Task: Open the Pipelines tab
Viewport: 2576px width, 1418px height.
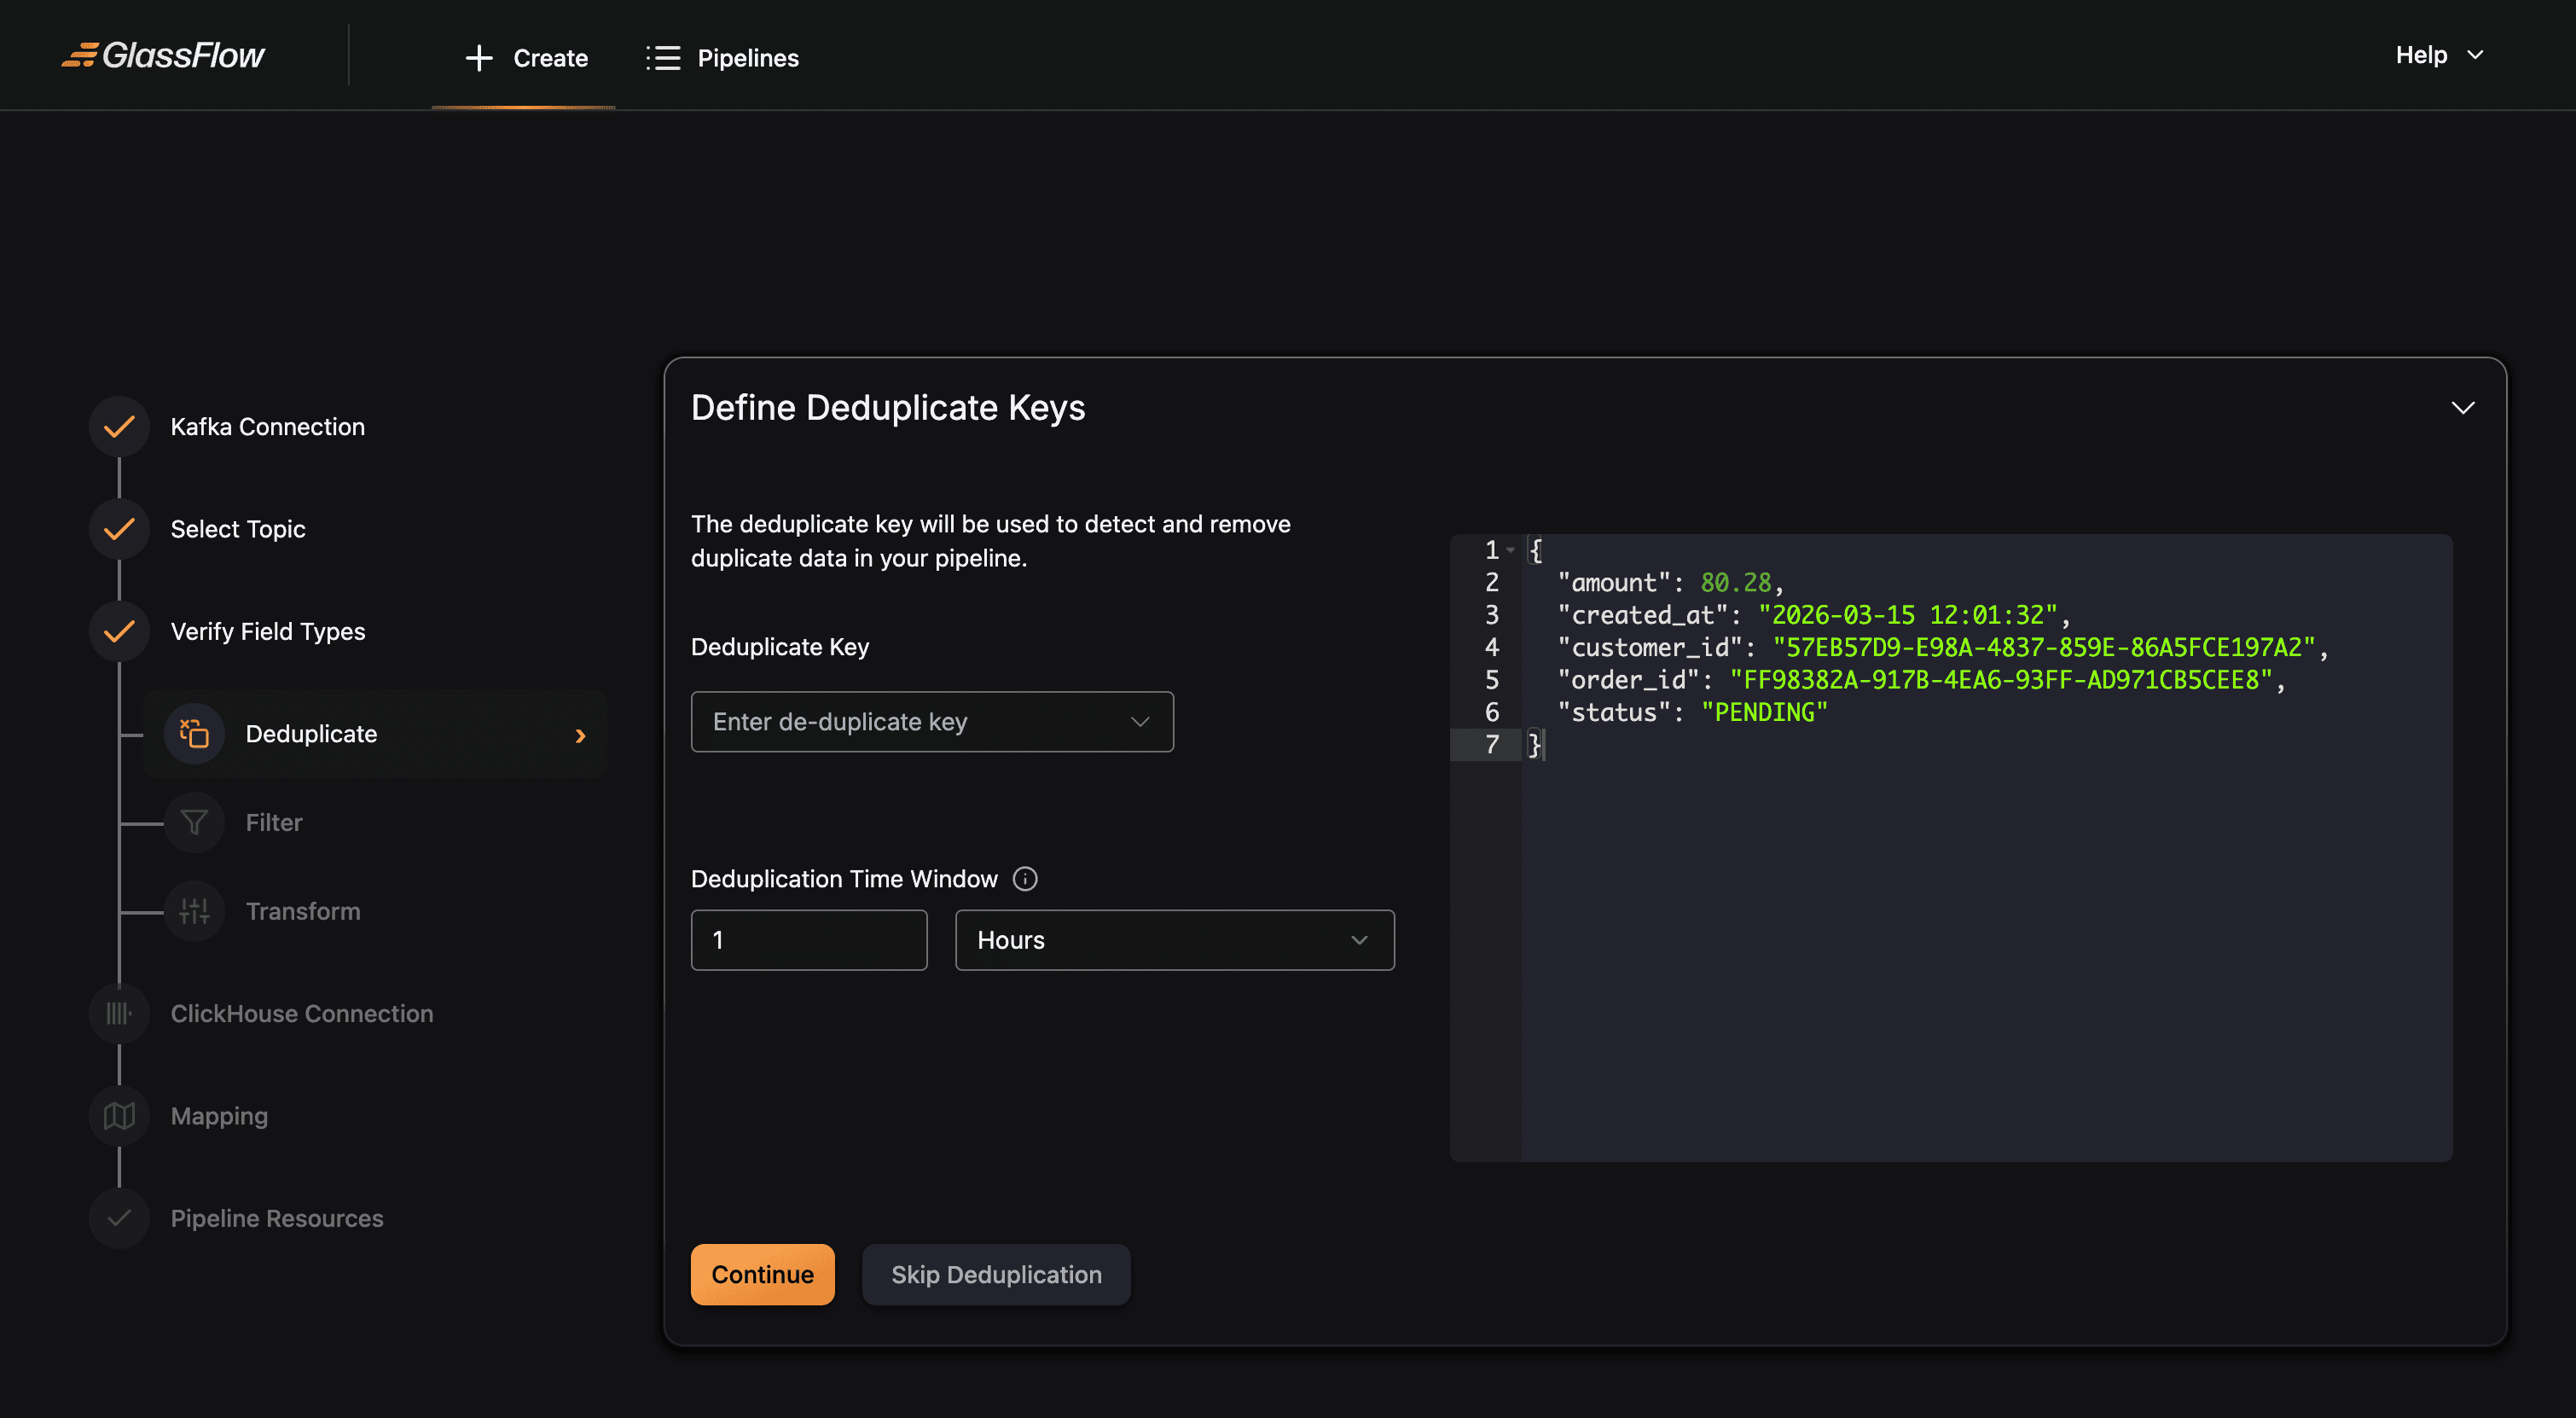Action: pos(722,57)
